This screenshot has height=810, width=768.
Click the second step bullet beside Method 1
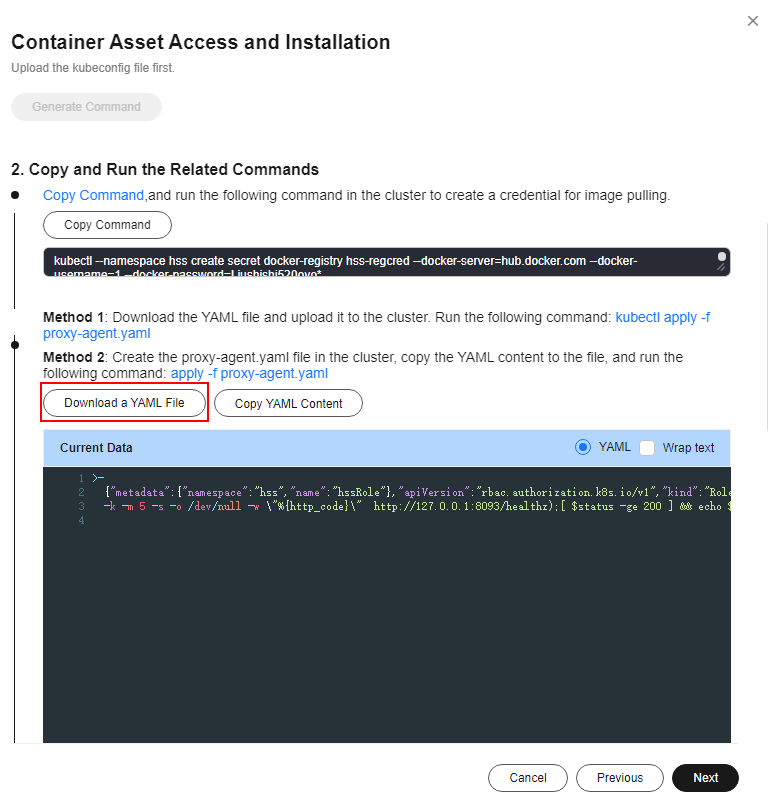coord(15,345)
